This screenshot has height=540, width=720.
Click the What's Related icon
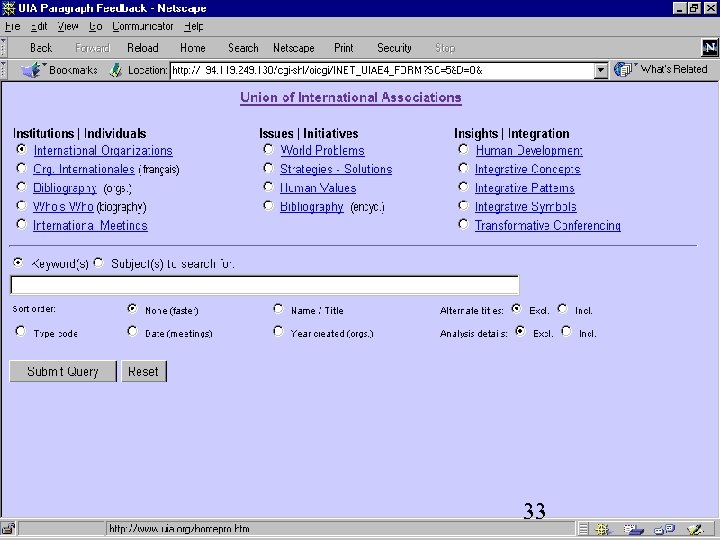tap(623, 69)
